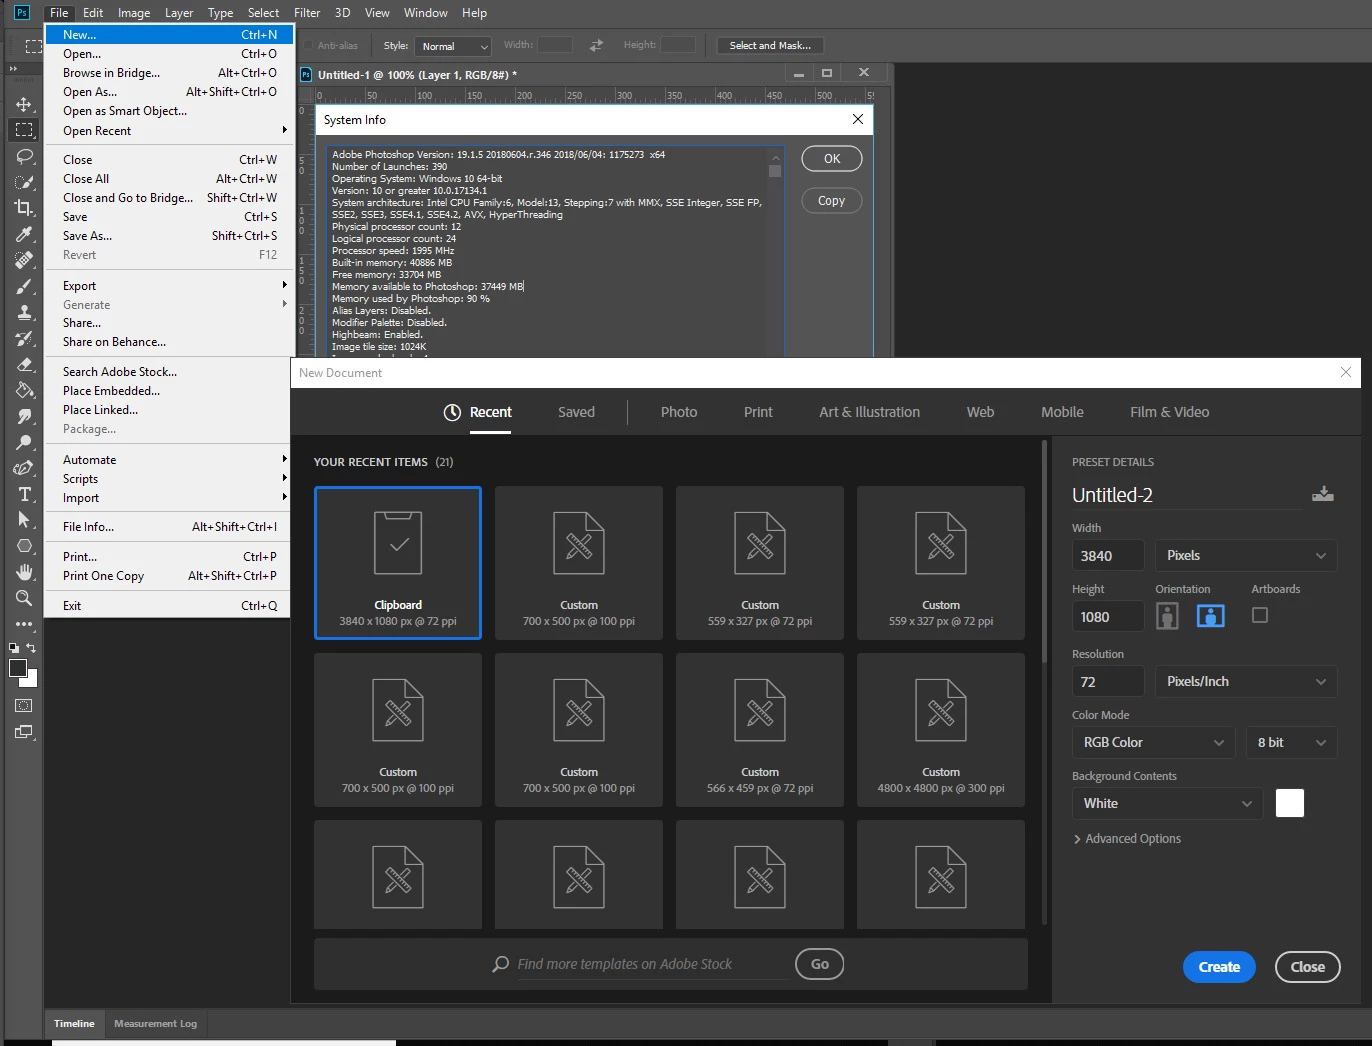Expand the Open Recent submenu
1372x1046 pixels.
pos(169,130)
